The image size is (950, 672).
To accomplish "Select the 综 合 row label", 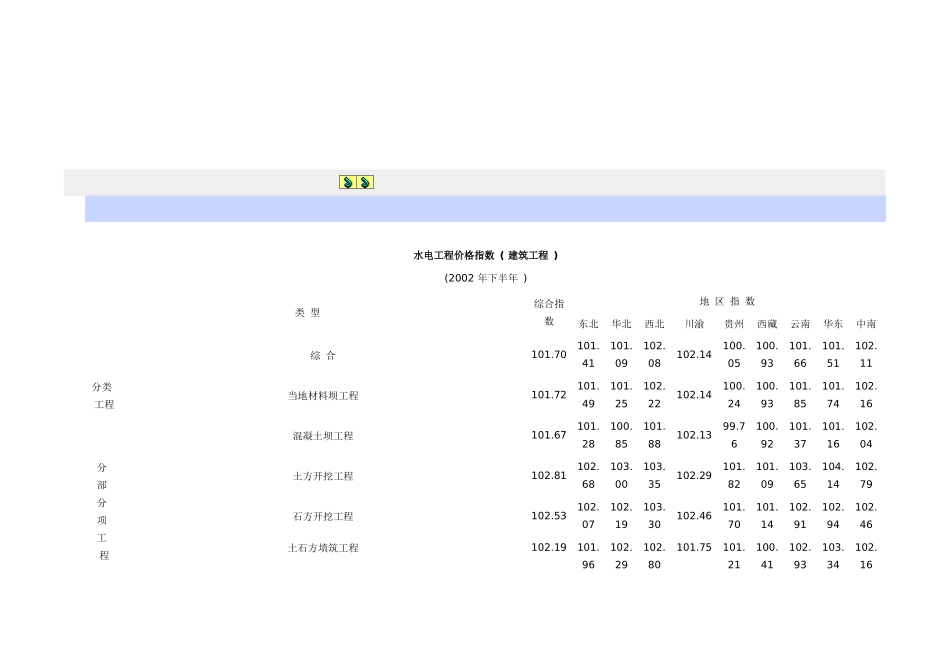I will pos(323,356).
